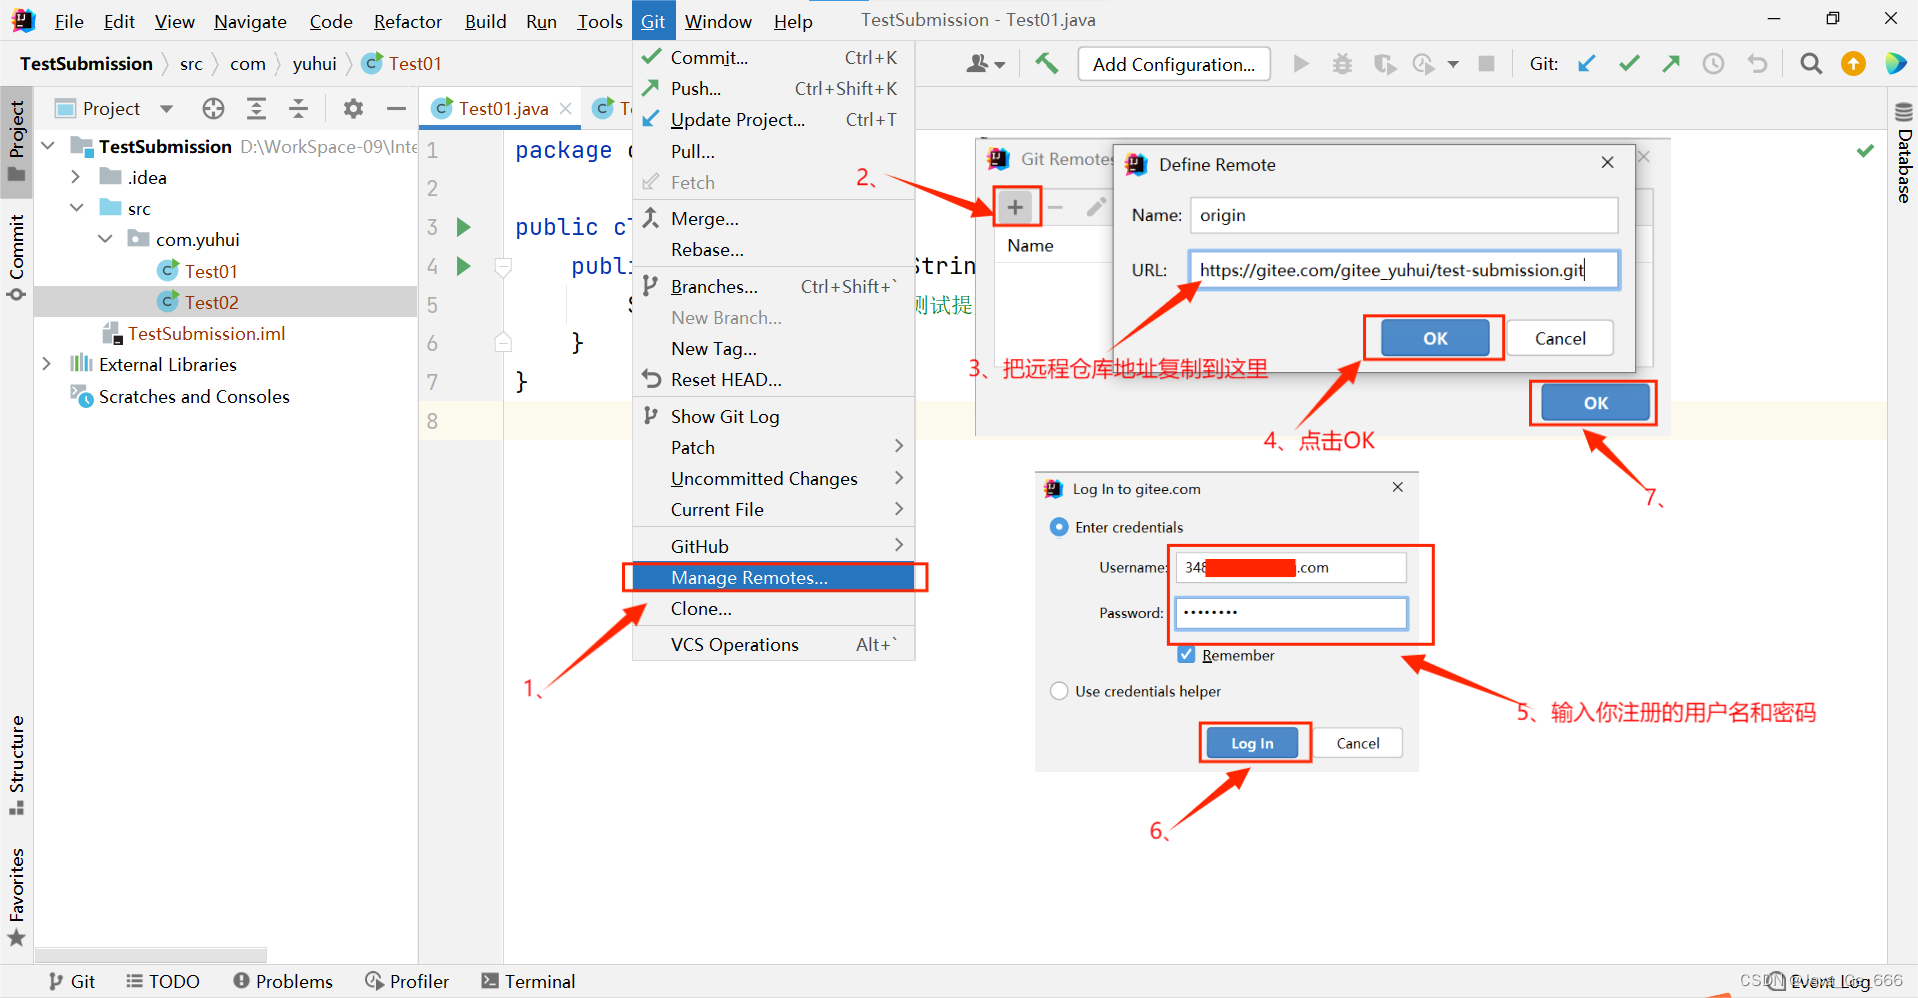
Task: Open the Project view dropdown
Action: 166,108
